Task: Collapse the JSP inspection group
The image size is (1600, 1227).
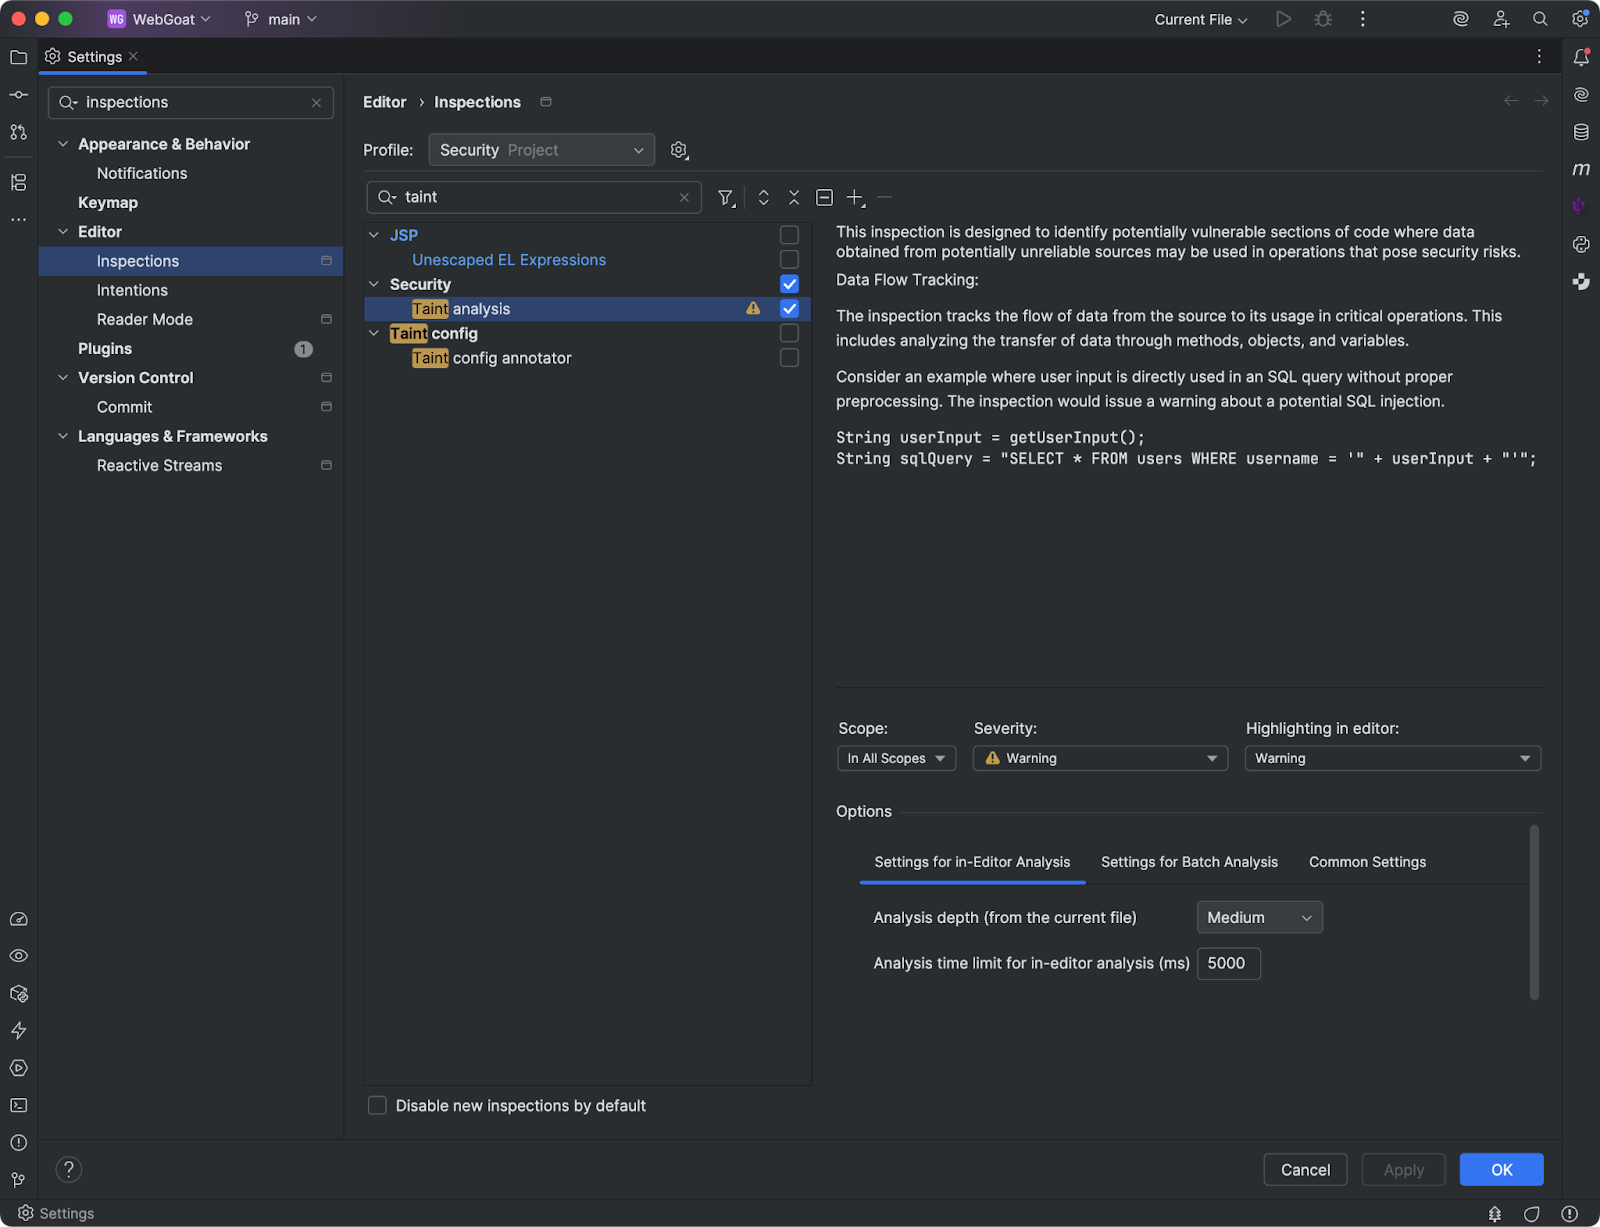Action: 374,235
